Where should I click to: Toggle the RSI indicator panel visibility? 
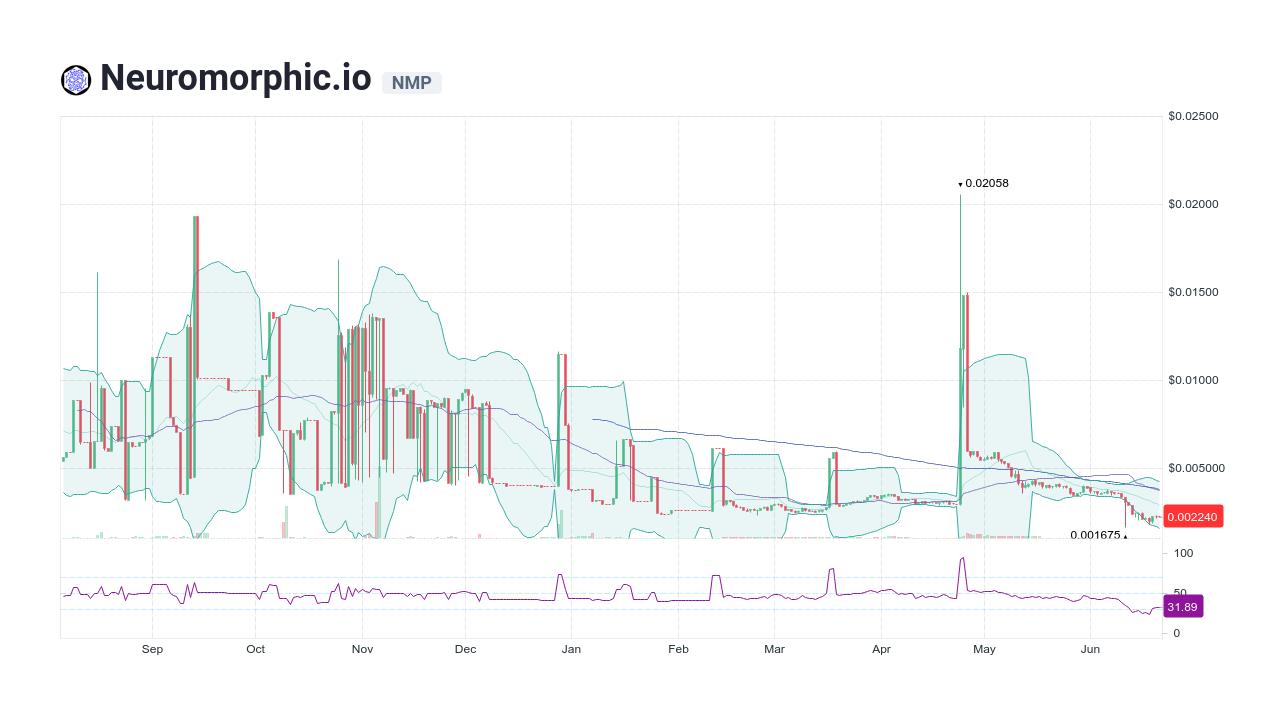tap(600, 590)
